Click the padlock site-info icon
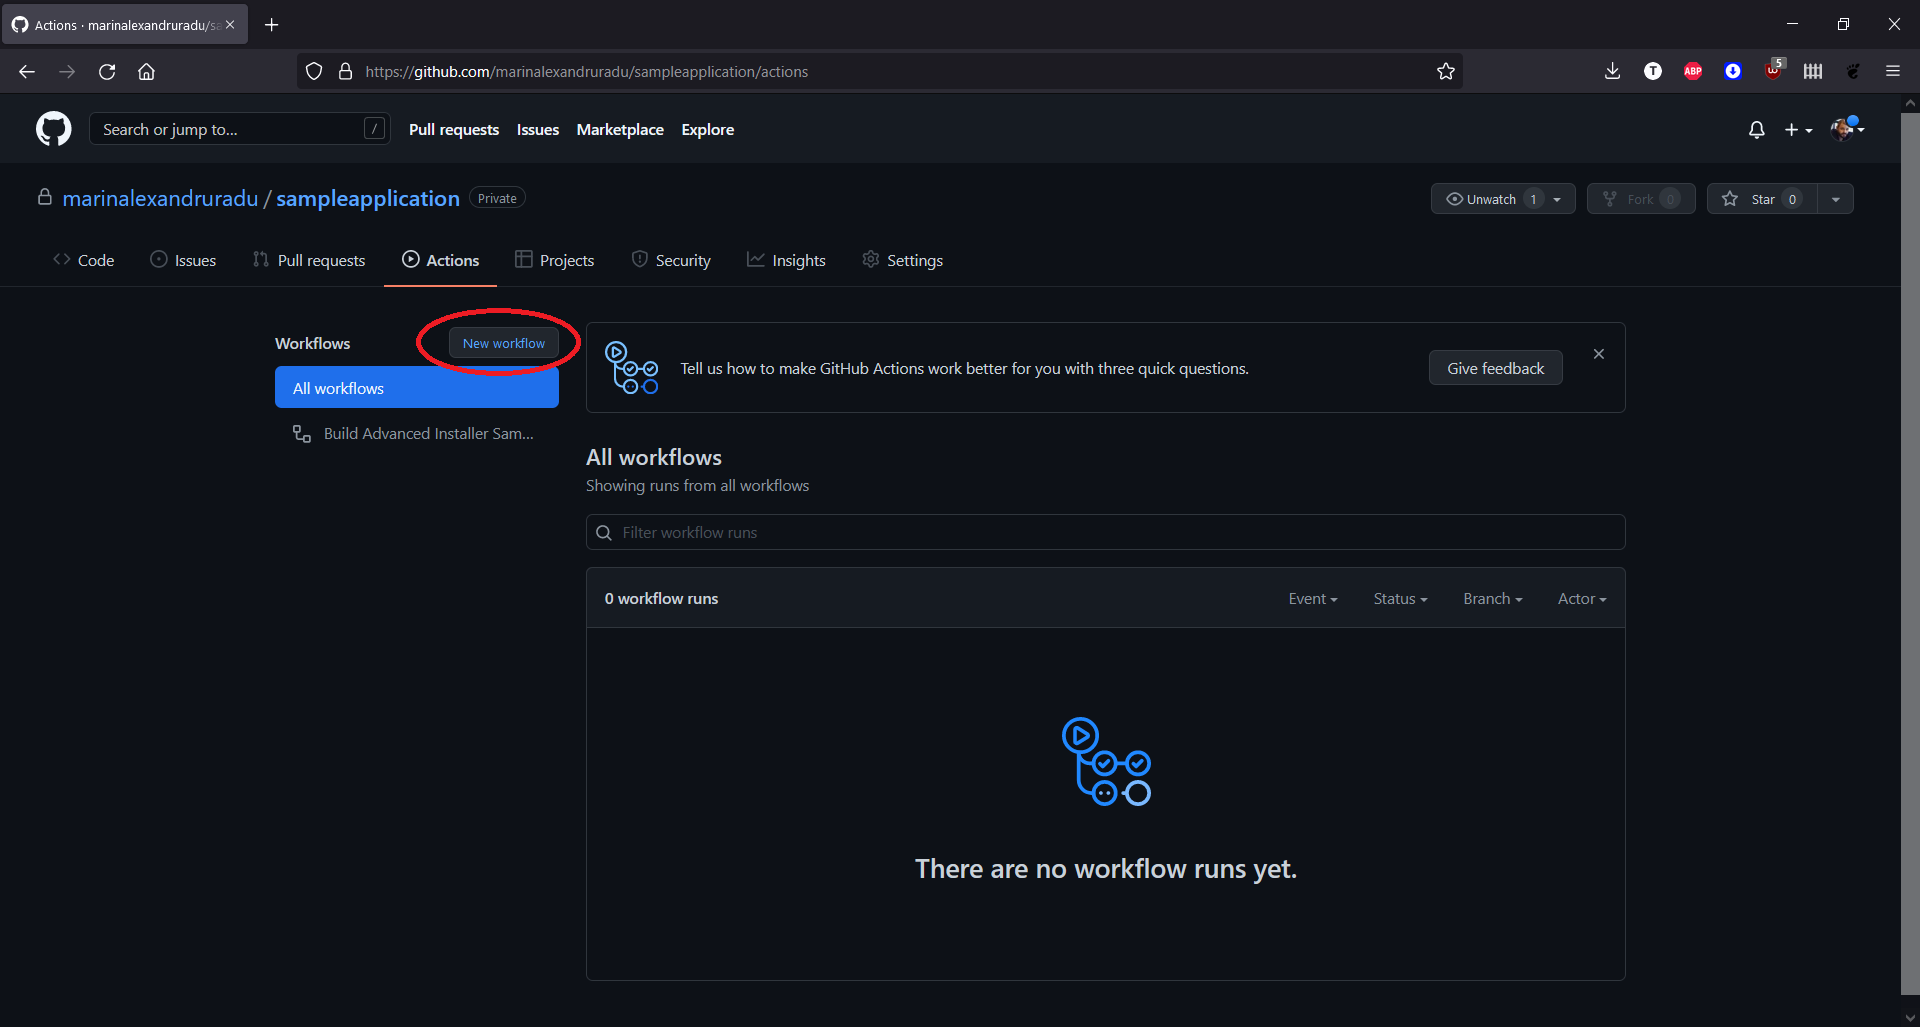The image size is (1920, 1027). pos(345,71)
